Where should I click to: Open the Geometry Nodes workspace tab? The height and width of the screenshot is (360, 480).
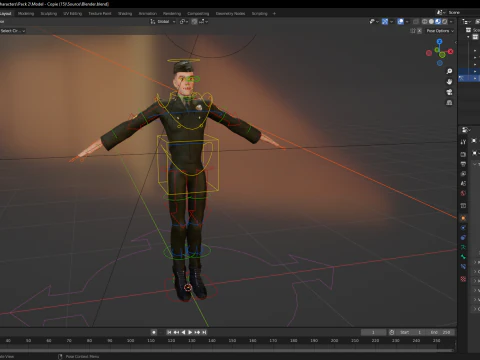click(x=230, y=14)
